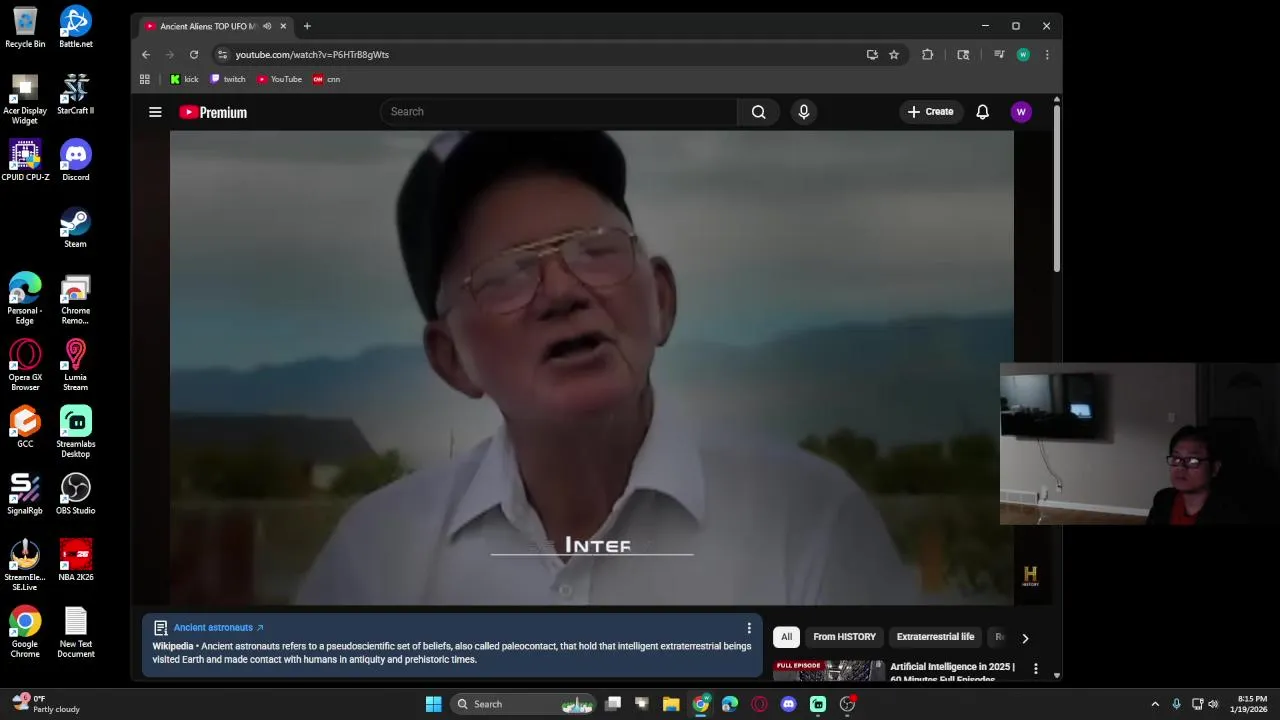Viewport: 1280px width, 720px height.
Task: Expand the system tray hidden icons chevron
Action: click(1155, 704)
